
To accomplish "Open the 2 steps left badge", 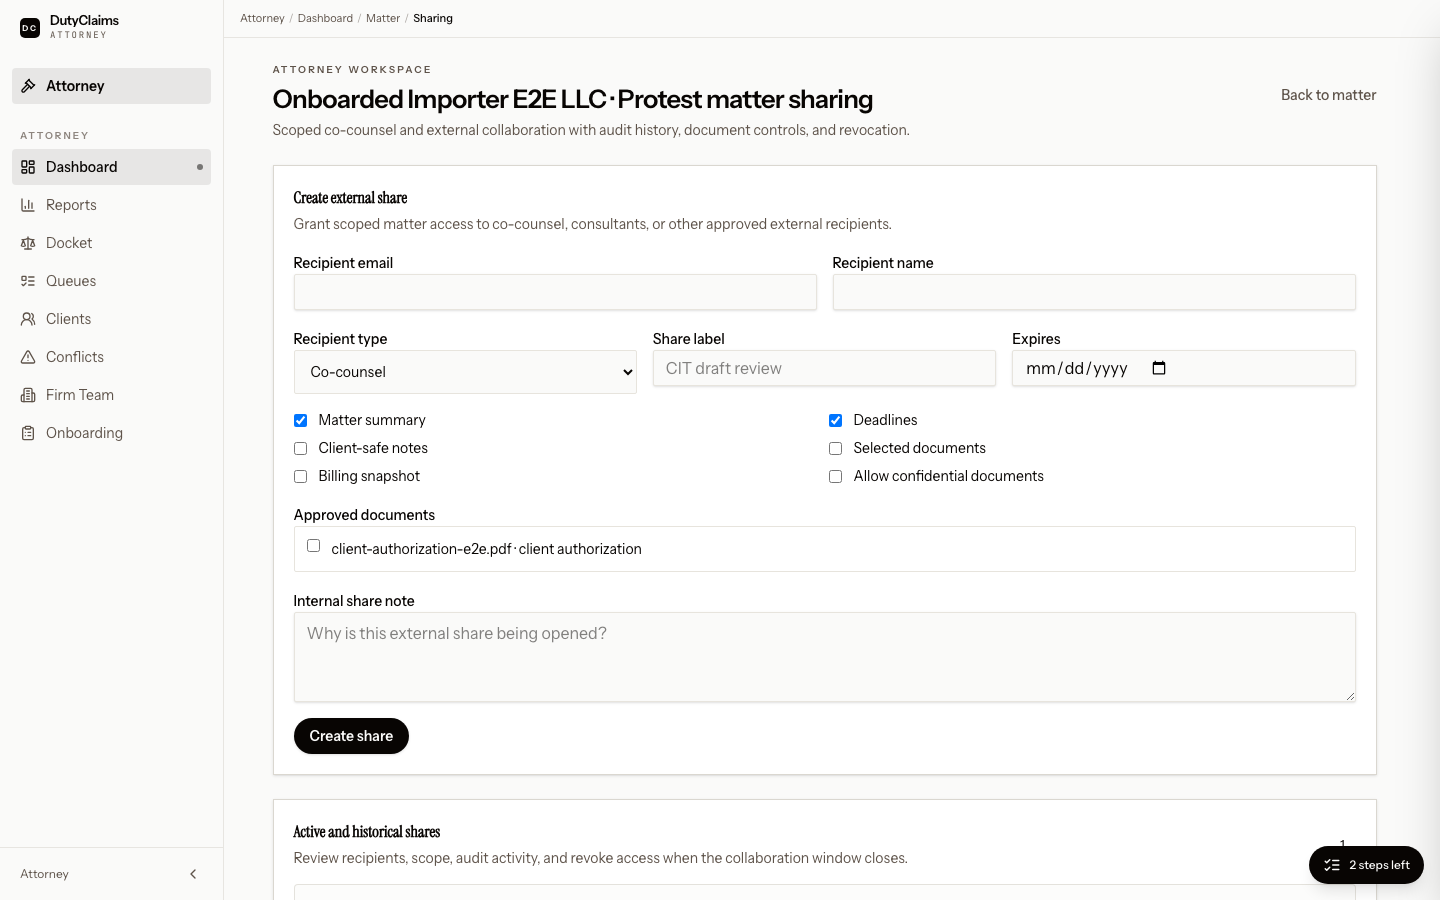I will click(x=1366, y=865).
